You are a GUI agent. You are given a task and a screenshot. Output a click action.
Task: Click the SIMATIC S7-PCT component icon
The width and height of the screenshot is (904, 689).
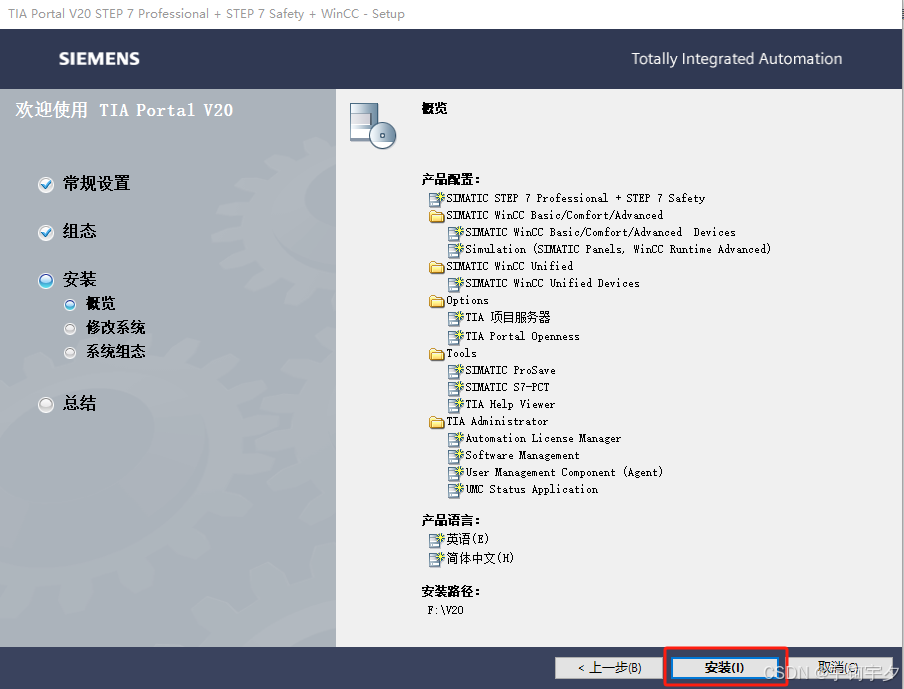[x=455, y=387]
